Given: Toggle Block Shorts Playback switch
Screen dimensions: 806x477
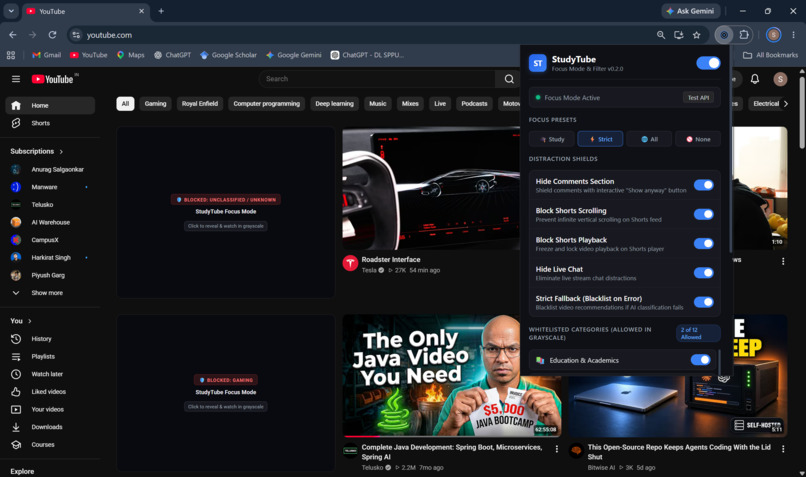Looking at the screenshot, I should 704,244.
